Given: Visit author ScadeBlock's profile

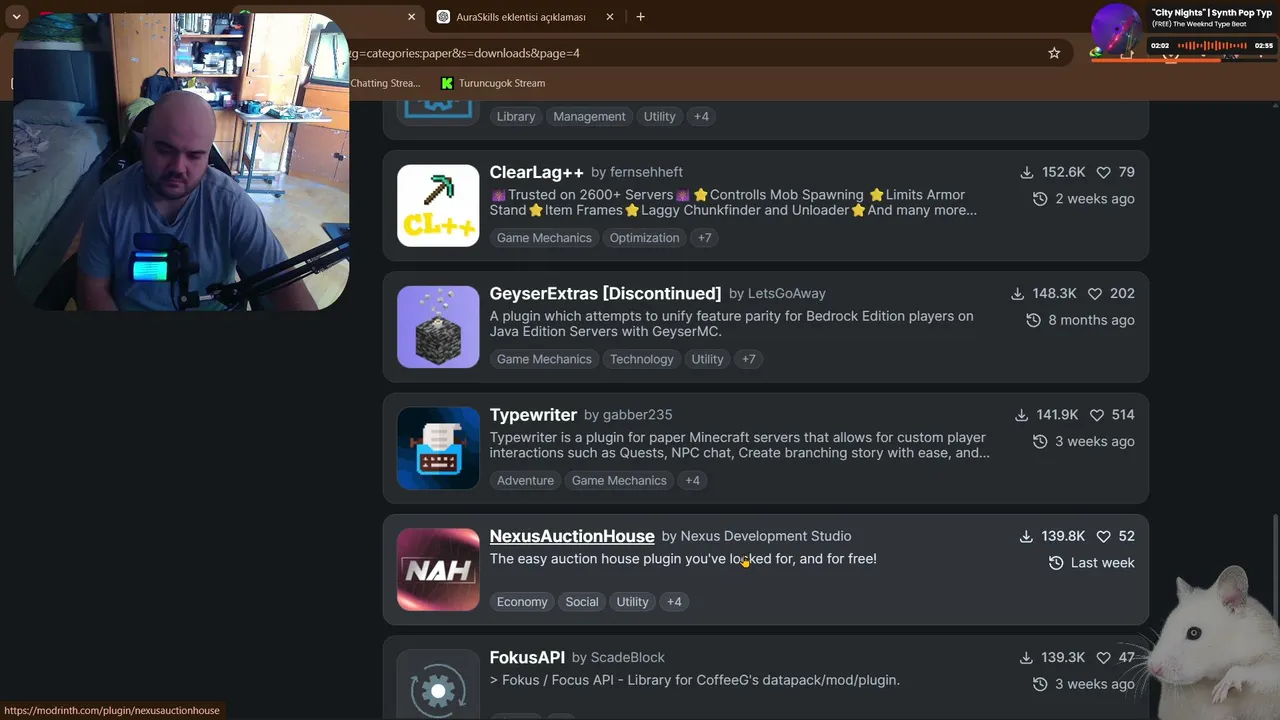Looking at the screenshot, I should (628, 658).
